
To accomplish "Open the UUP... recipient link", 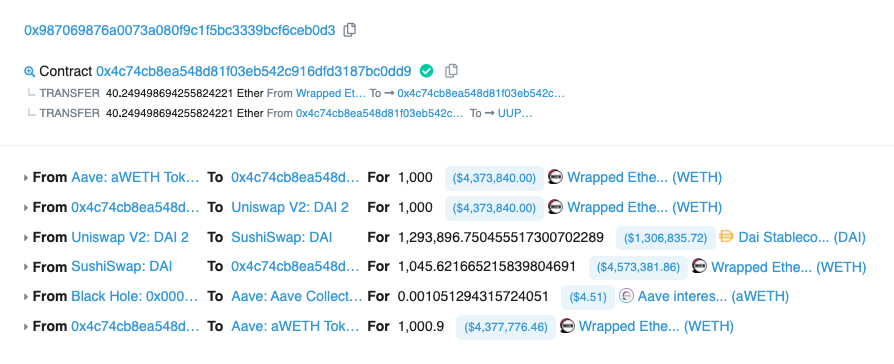I will [x=515, y=113].
